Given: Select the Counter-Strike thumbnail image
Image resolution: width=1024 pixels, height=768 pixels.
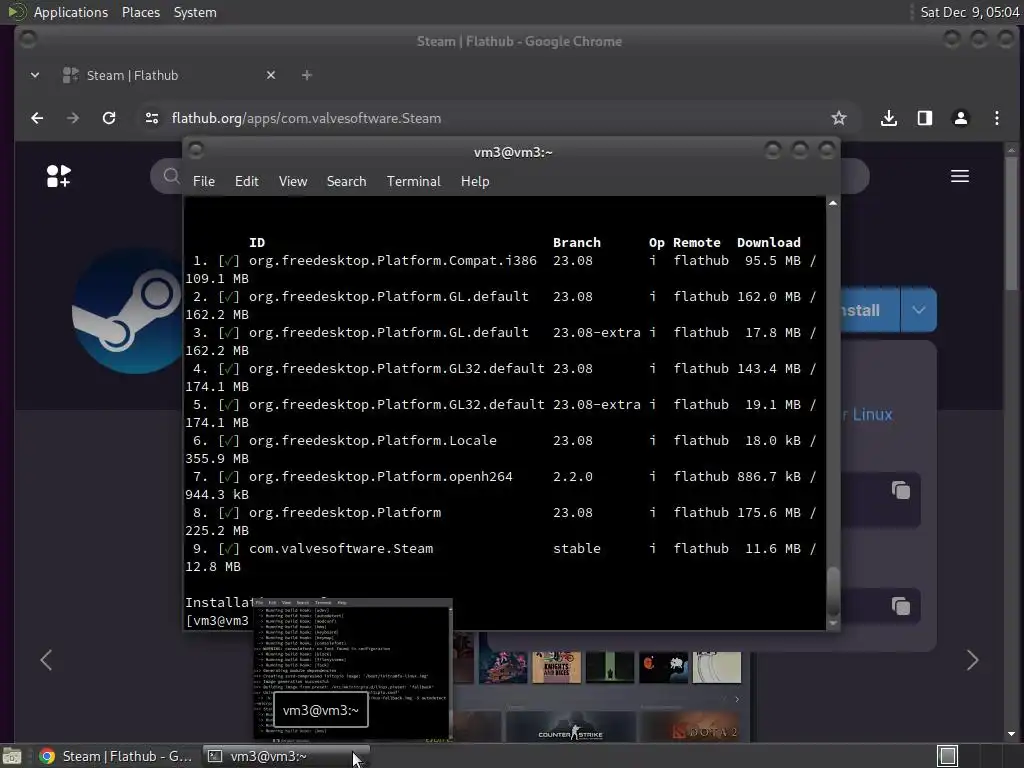Looking at the screenshot, I should (x=570, y=727).
